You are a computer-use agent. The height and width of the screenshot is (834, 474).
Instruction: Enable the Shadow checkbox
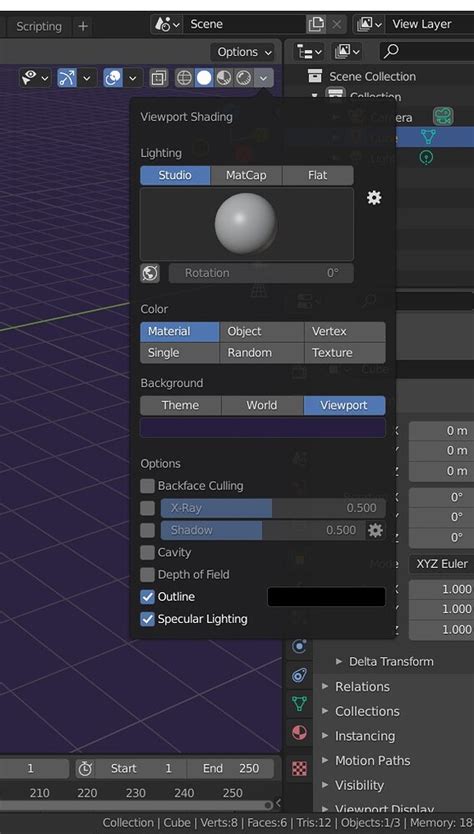(147, 530)
